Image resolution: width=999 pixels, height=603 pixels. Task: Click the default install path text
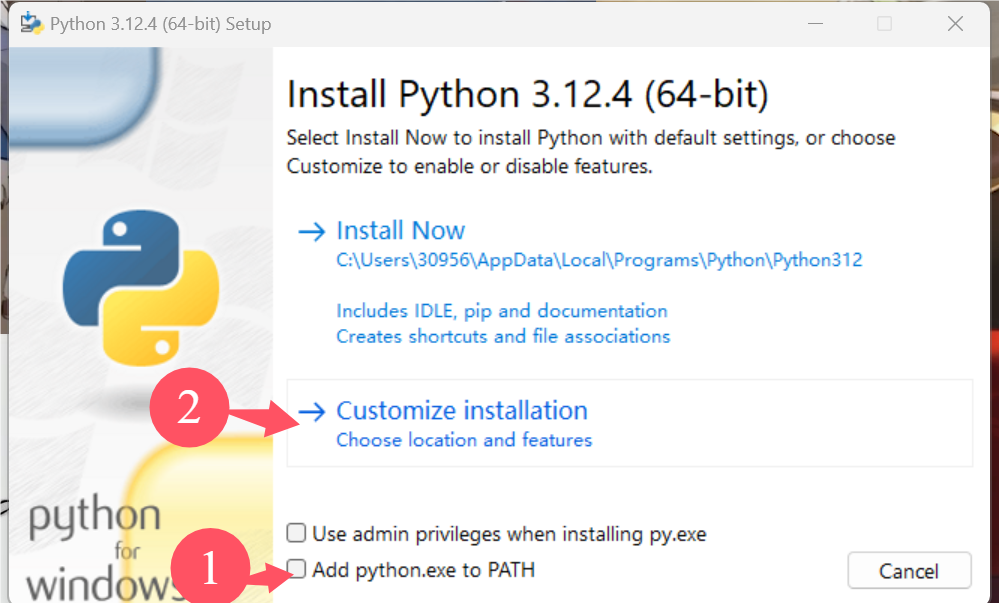click(599, 260)
